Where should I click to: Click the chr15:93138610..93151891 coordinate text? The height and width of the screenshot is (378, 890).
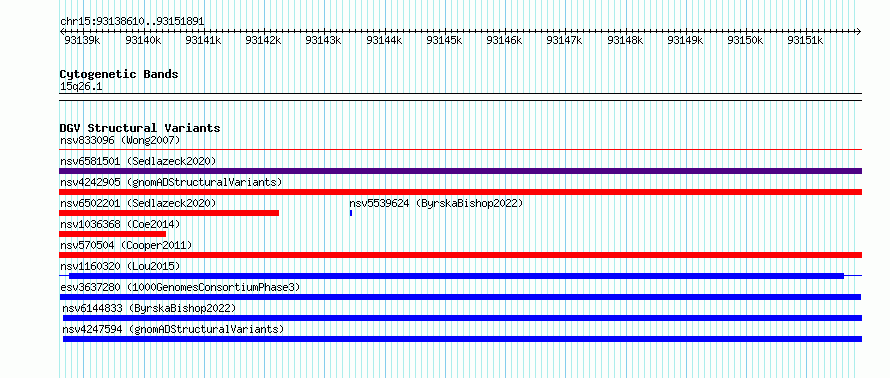tap(132, 21)
